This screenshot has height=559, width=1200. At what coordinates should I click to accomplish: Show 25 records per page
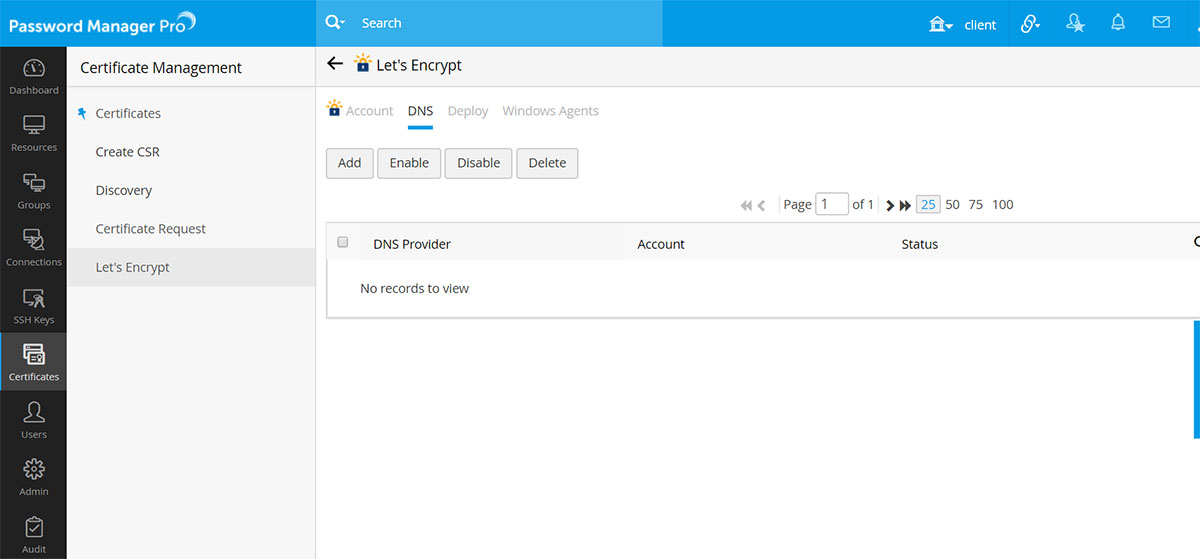[928, 204]
